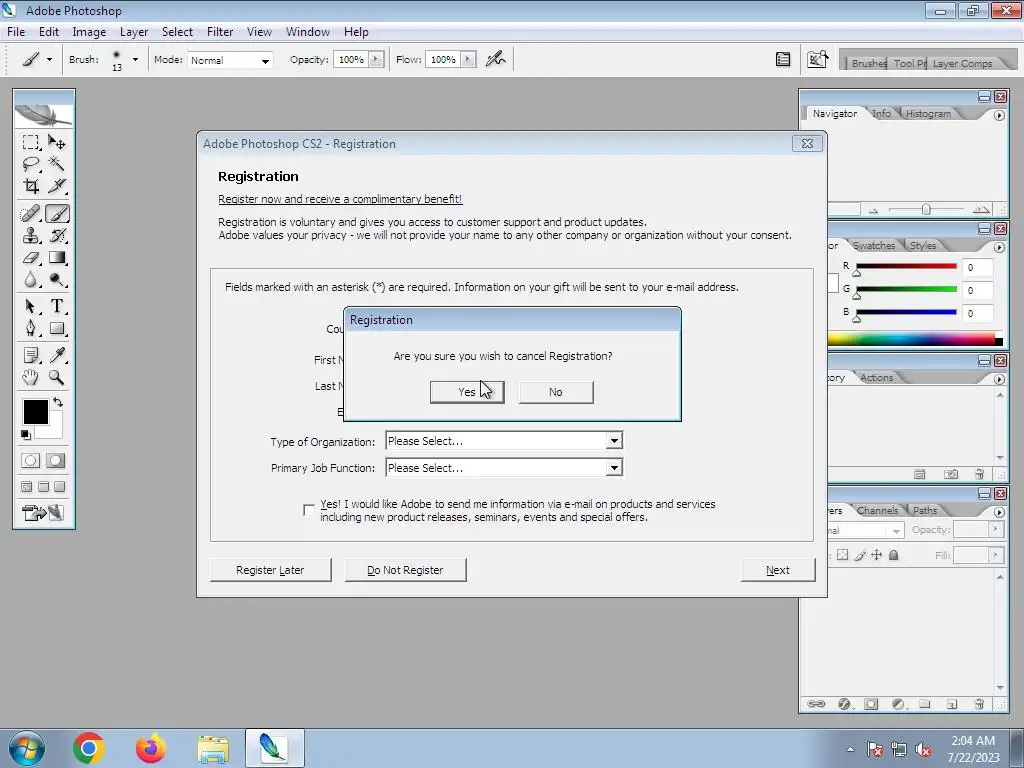This screenshot has width=1024, height=768.
Task: Toggle the Brushes palette button
Action: coord(782,59)
